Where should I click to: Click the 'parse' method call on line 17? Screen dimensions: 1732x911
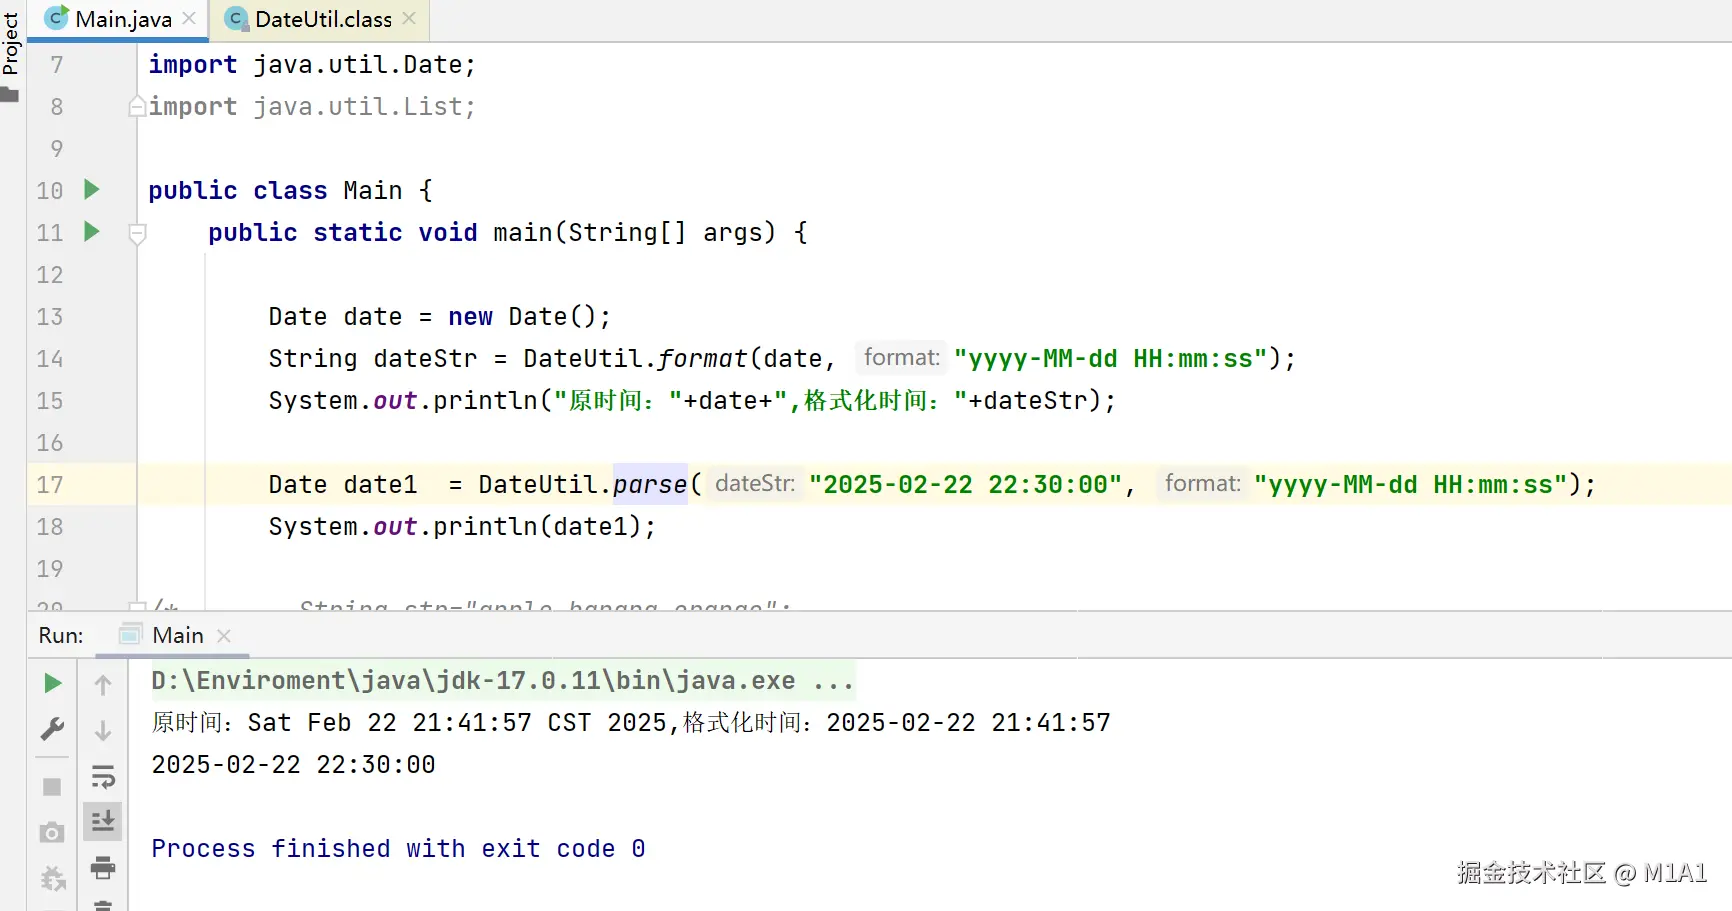650,485
